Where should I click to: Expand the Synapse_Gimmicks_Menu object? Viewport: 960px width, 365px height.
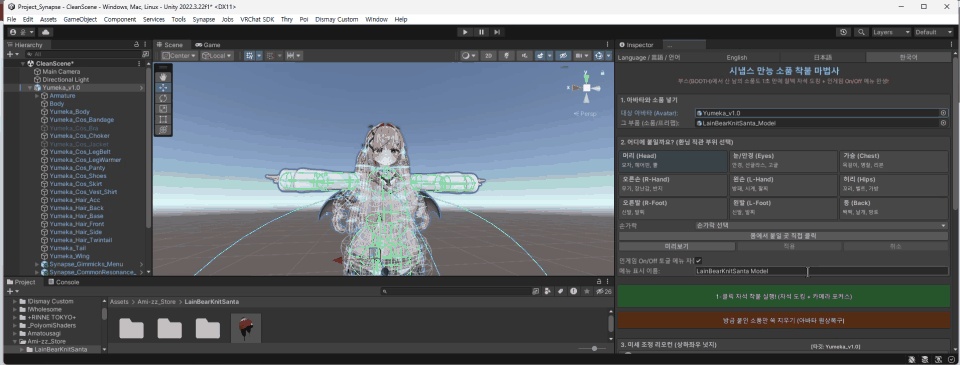click(37, 264)
